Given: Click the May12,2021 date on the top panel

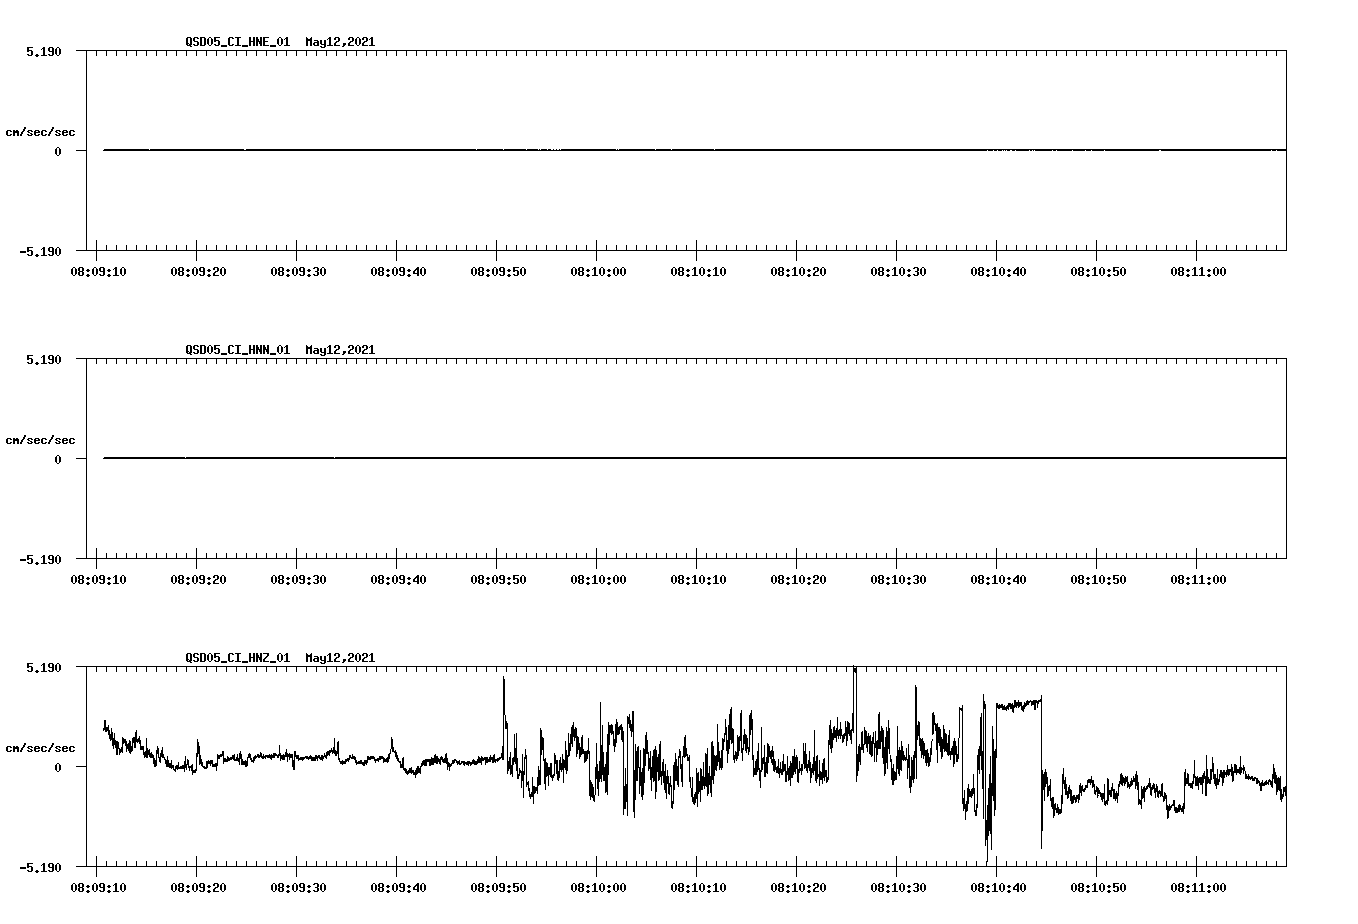Looking at the screenshot, I should (x=339, y=42).
